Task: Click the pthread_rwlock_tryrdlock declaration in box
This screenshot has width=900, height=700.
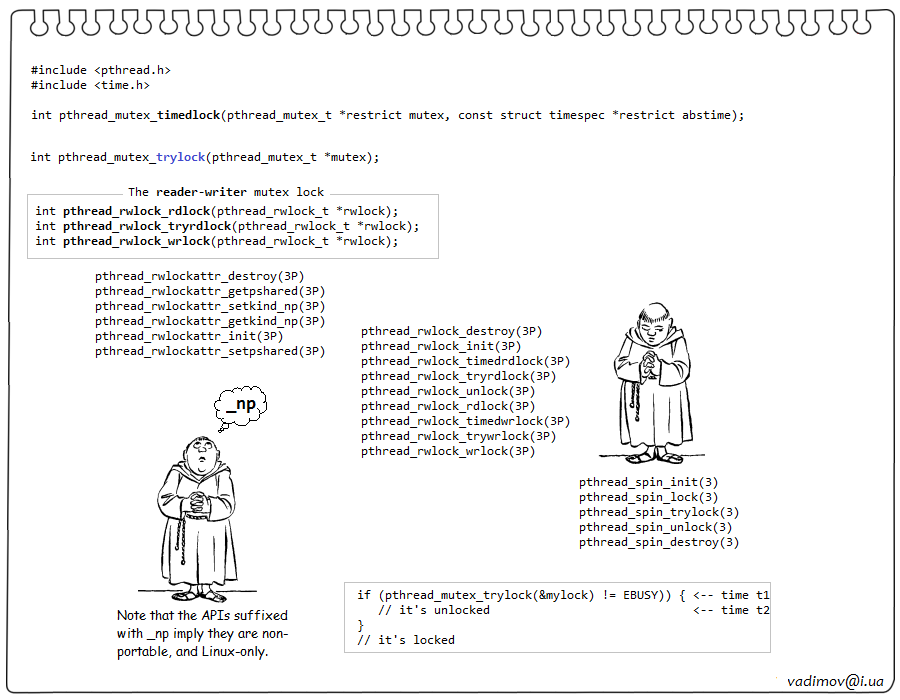Action: (x=227, y=226)
